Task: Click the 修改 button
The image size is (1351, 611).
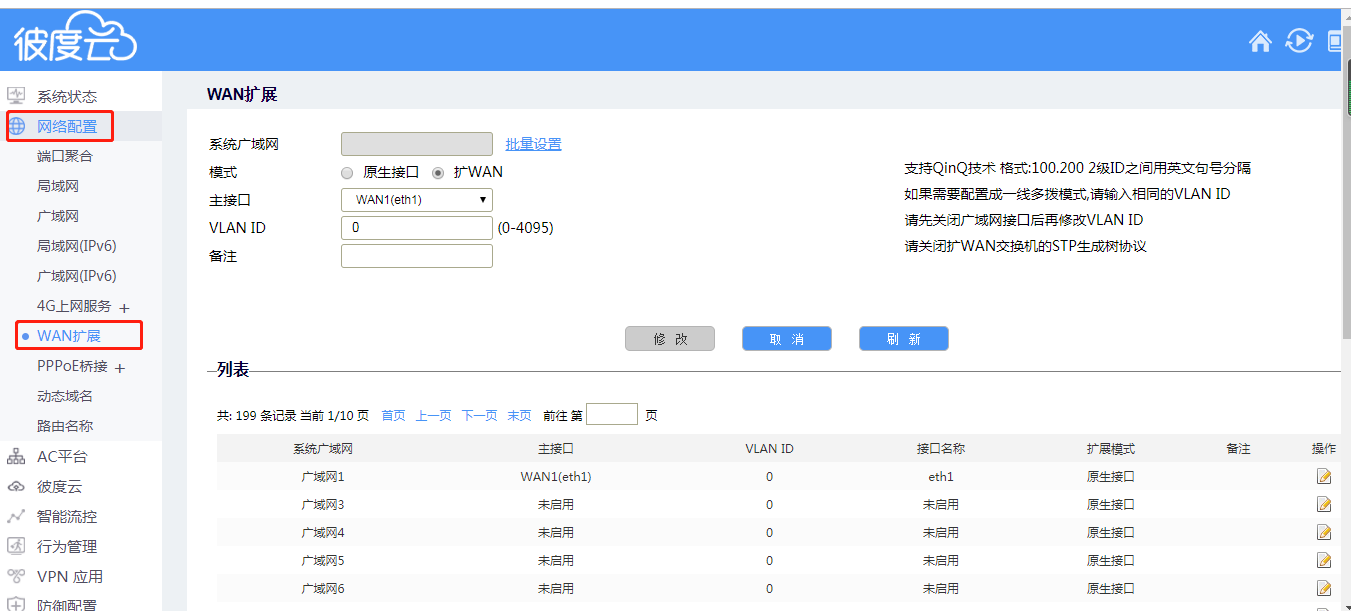Action: [670, 339]
